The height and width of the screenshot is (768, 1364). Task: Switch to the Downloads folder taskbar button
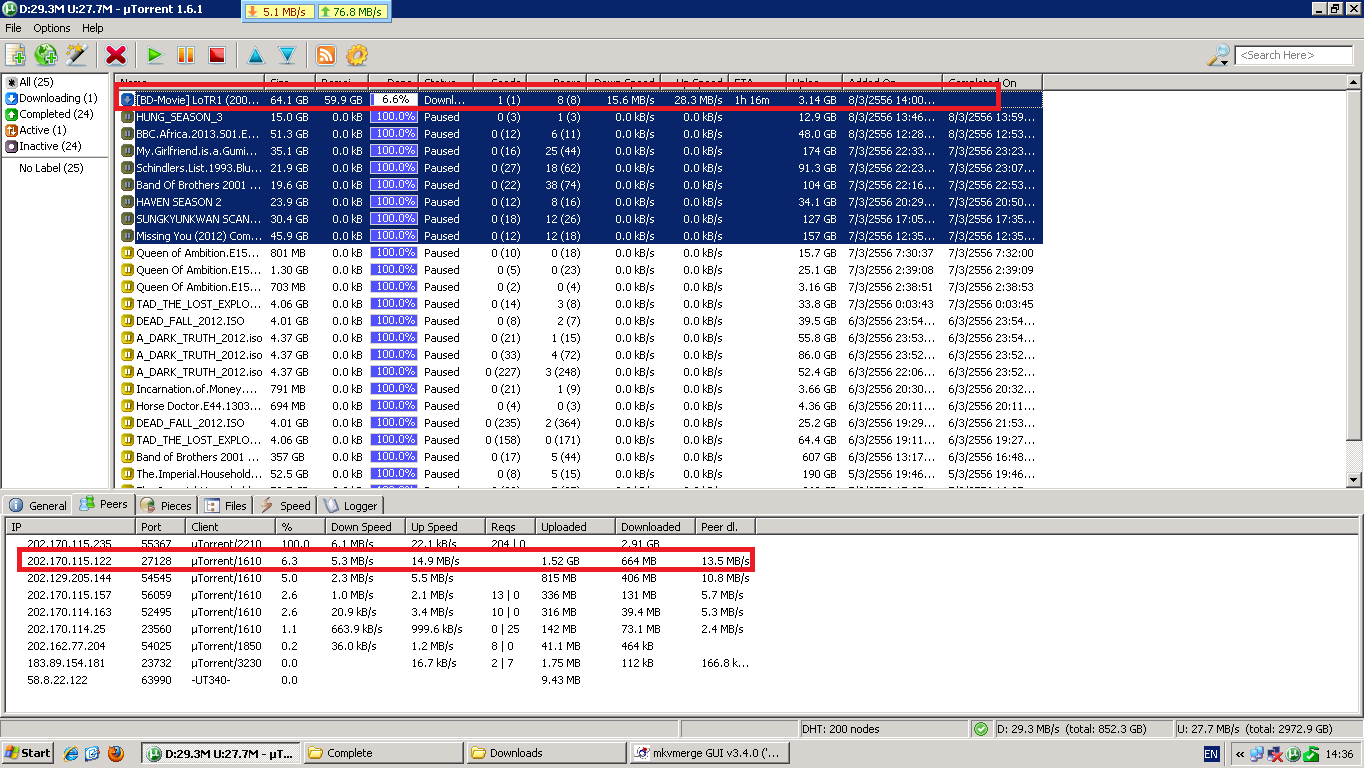click(x=545, y=753)
